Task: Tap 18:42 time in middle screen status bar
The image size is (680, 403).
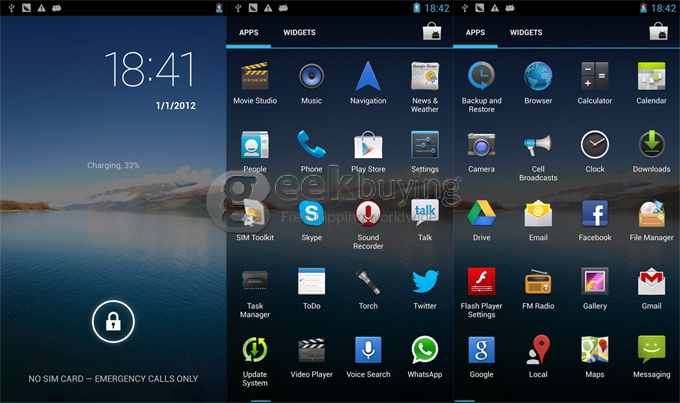Action: 437,8
